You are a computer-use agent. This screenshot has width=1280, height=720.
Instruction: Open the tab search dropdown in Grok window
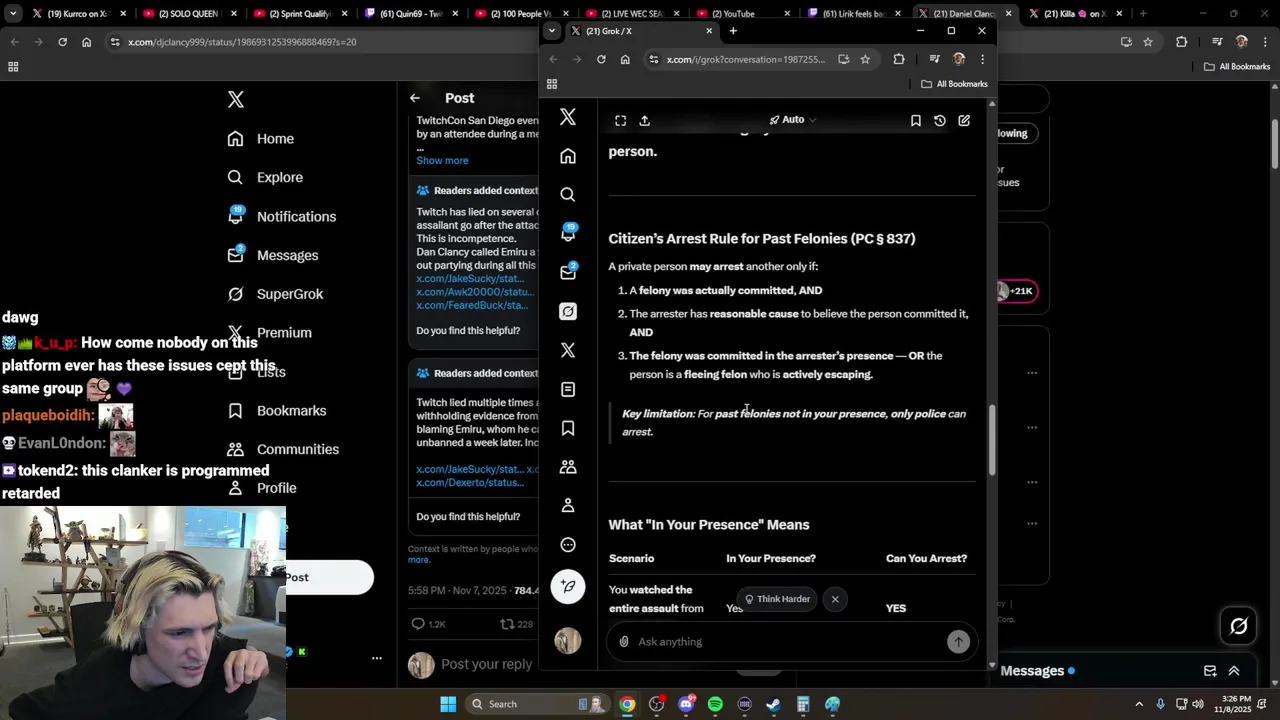[551, 31]
